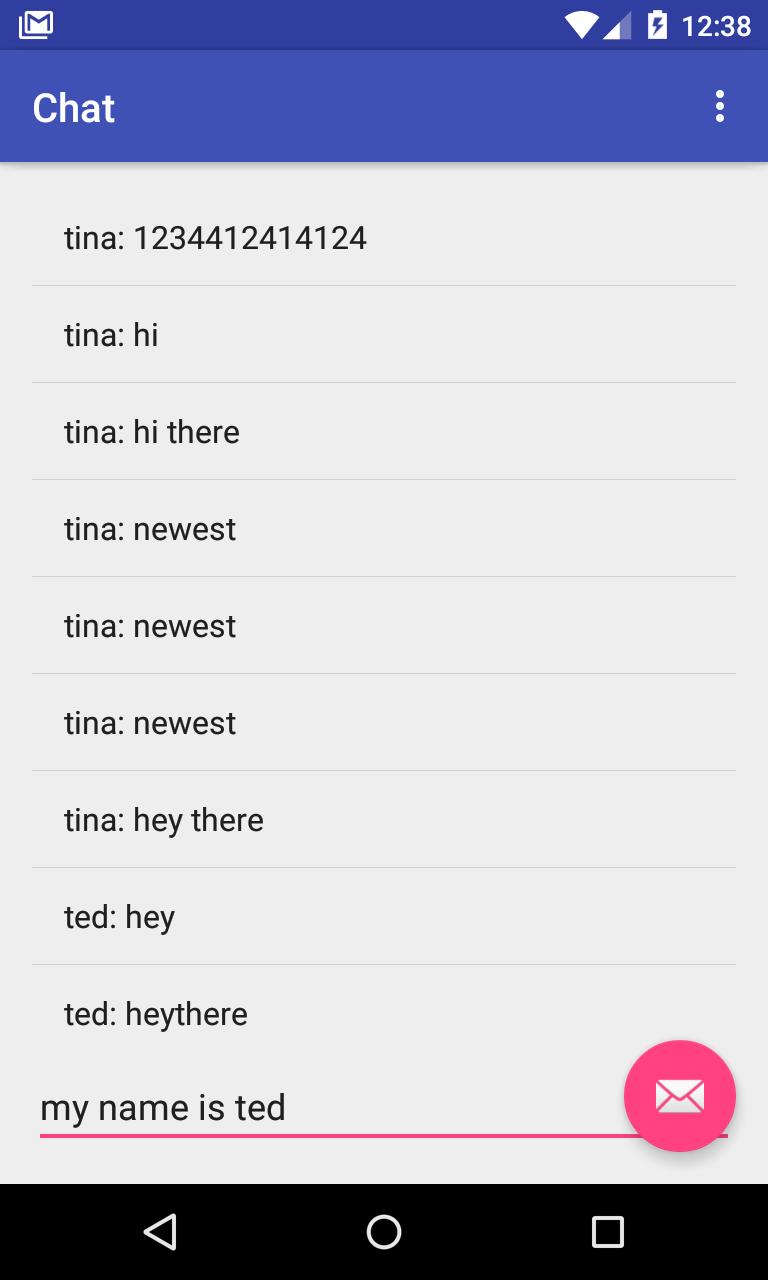Select the "tina: hi" message
The image size is (768, 1280).
coord(384,334)
